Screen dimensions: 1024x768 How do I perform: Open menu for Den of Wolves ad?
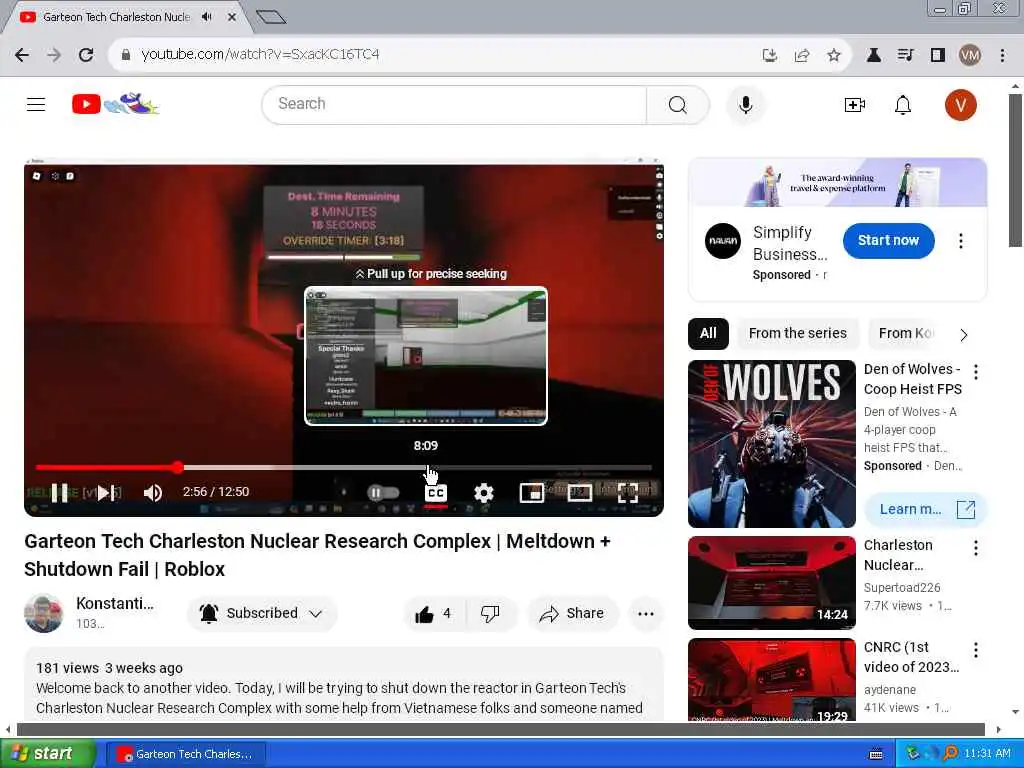coord(976,372)
